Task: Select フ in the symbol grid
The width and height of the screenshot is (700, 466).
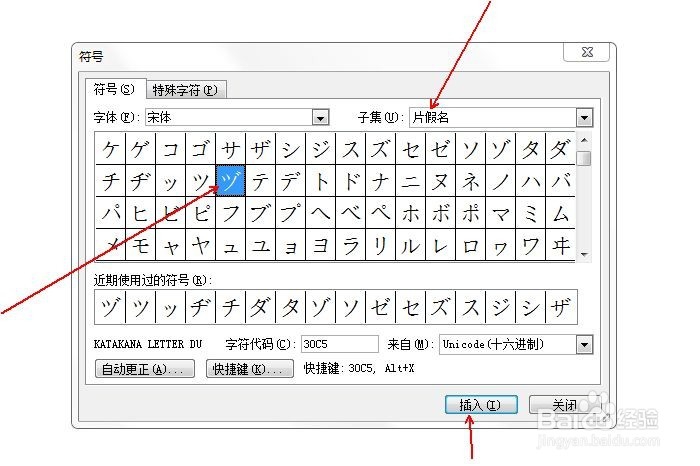Action: pyautogui.click(x=230, y=213)
